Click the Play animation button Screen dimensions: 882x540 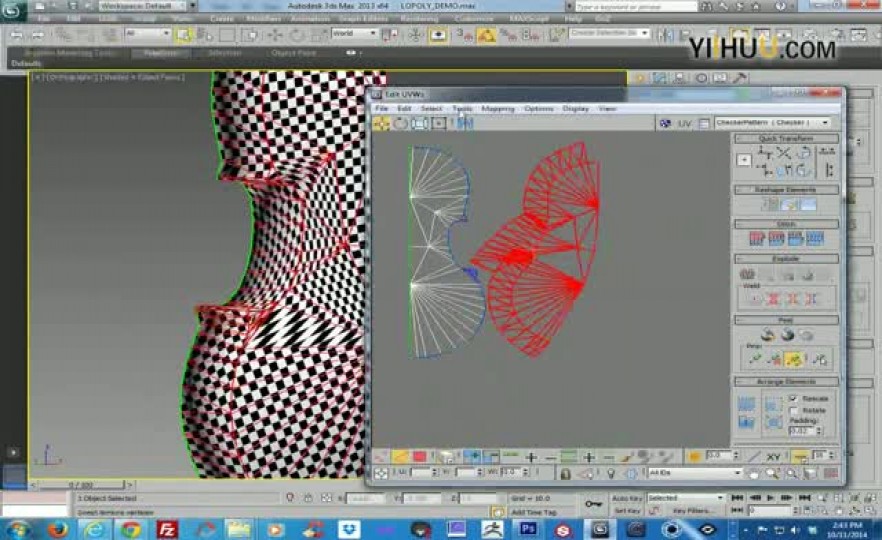771,498
